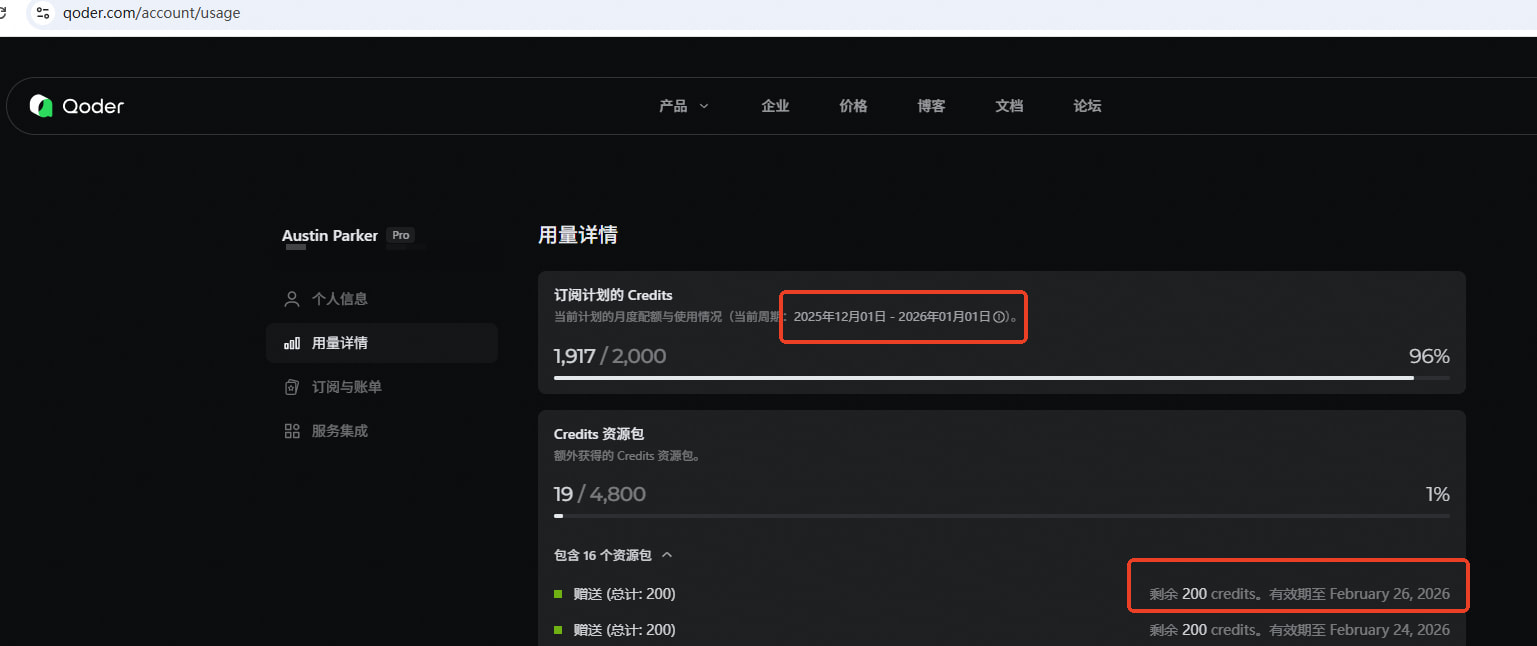This screenshot has height=646, width=1537.
Task: Open 服务集成 in the sidebar
Action: click(382, 431)
